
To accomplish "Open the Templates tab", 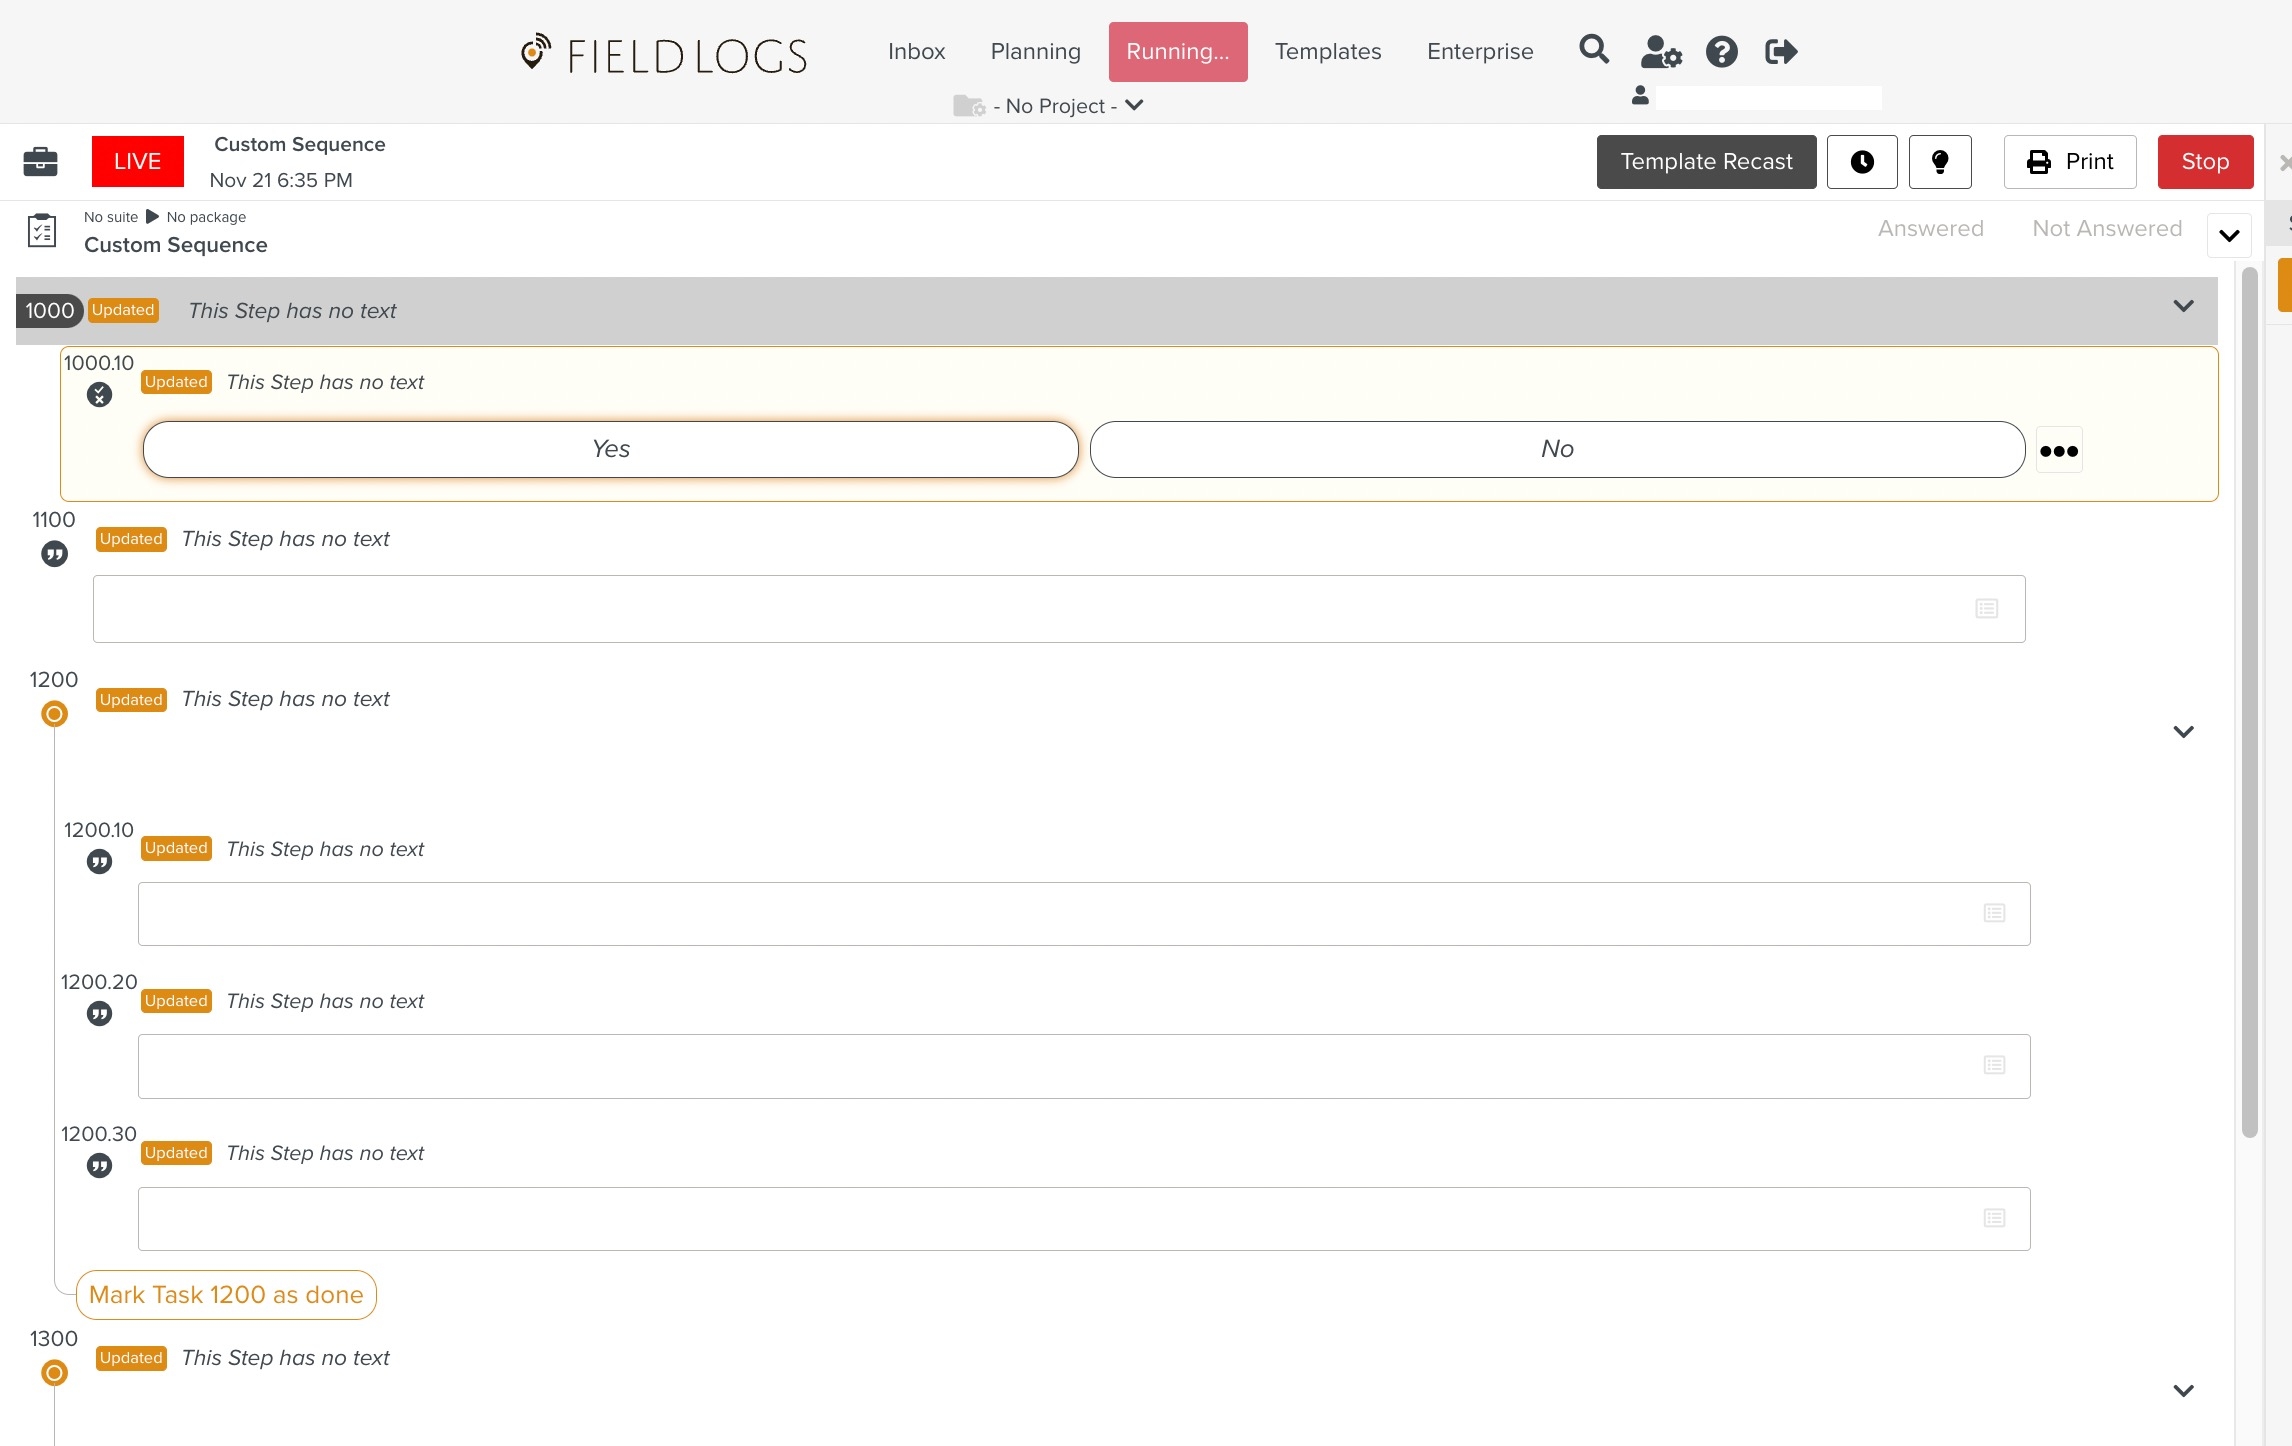I will coord(1327,52).
